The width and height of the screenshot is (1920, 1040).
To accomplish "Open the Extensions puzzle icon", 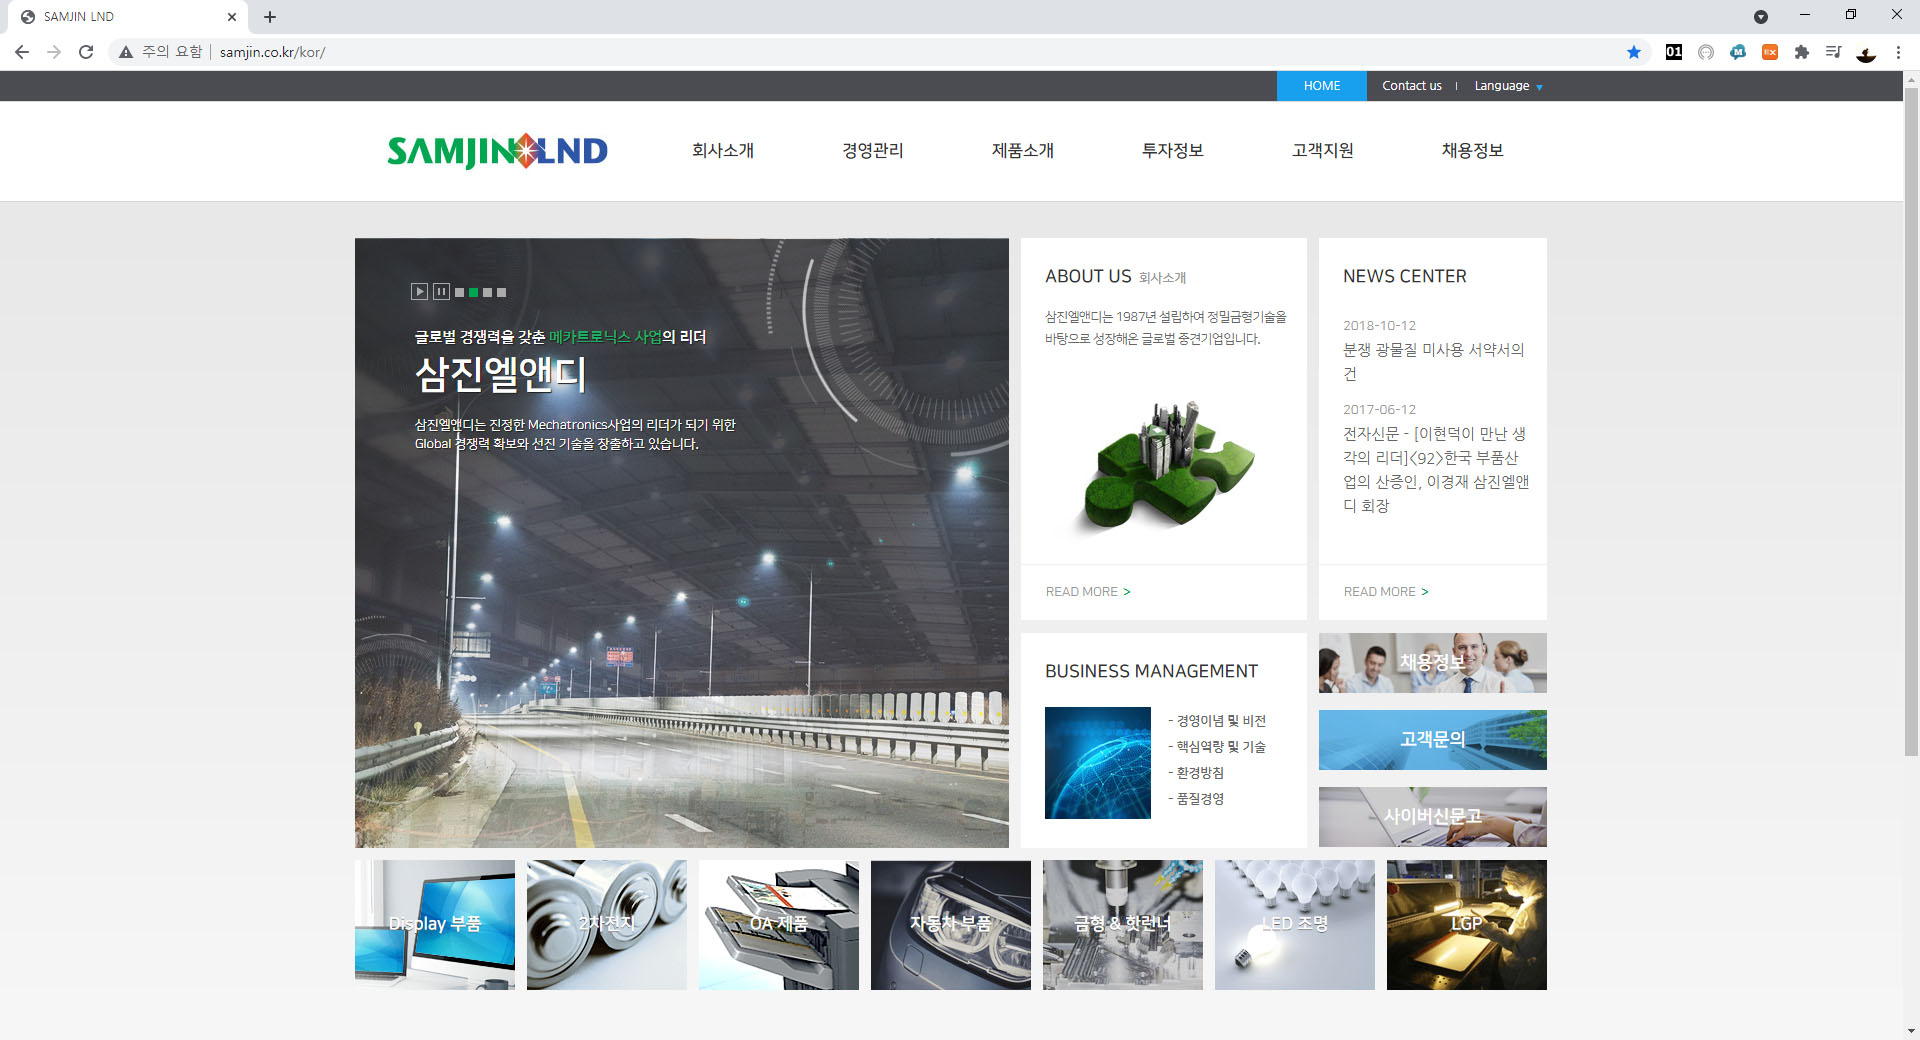I will pos(1802,52).
